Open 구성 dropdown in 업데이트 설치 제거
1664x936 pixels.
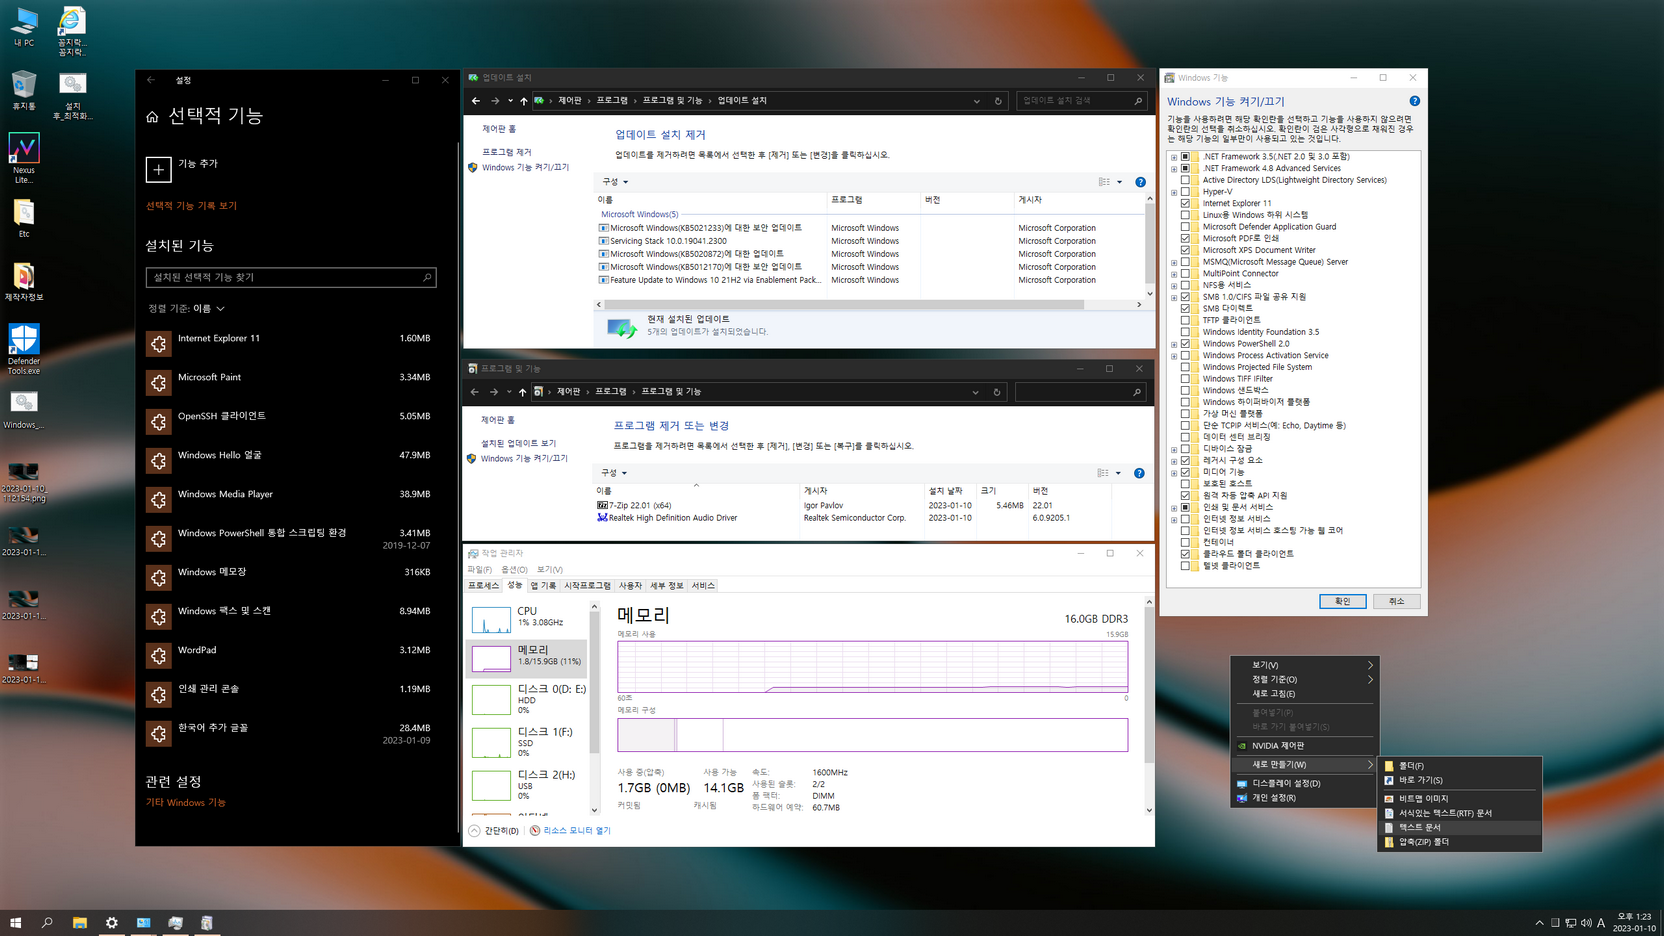615,182
